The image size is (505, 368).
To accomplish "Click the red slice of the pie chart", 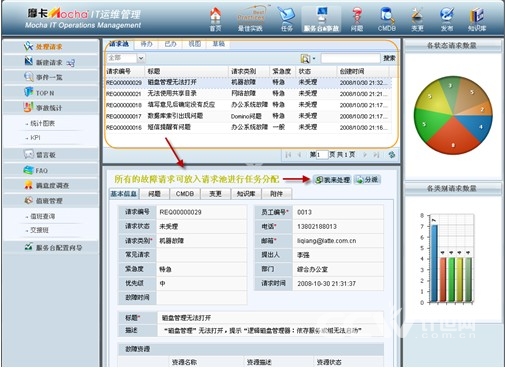I will (453, 137).
